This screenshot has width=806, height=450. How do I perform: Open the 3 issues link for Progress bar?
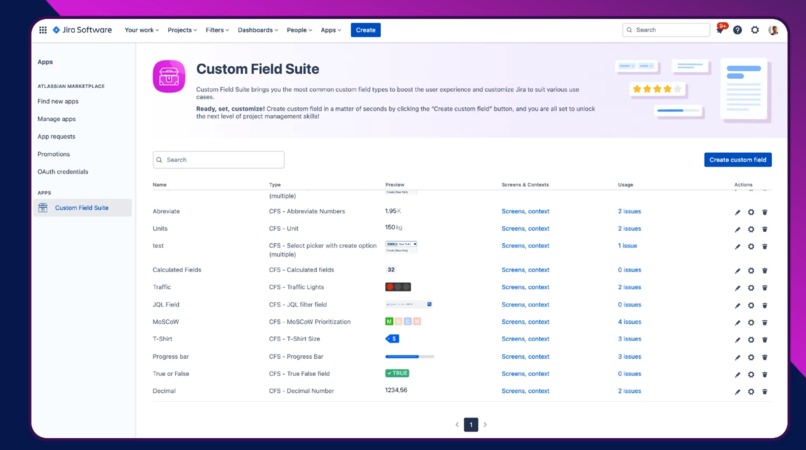pyautogui.click(x=629, y=356)
